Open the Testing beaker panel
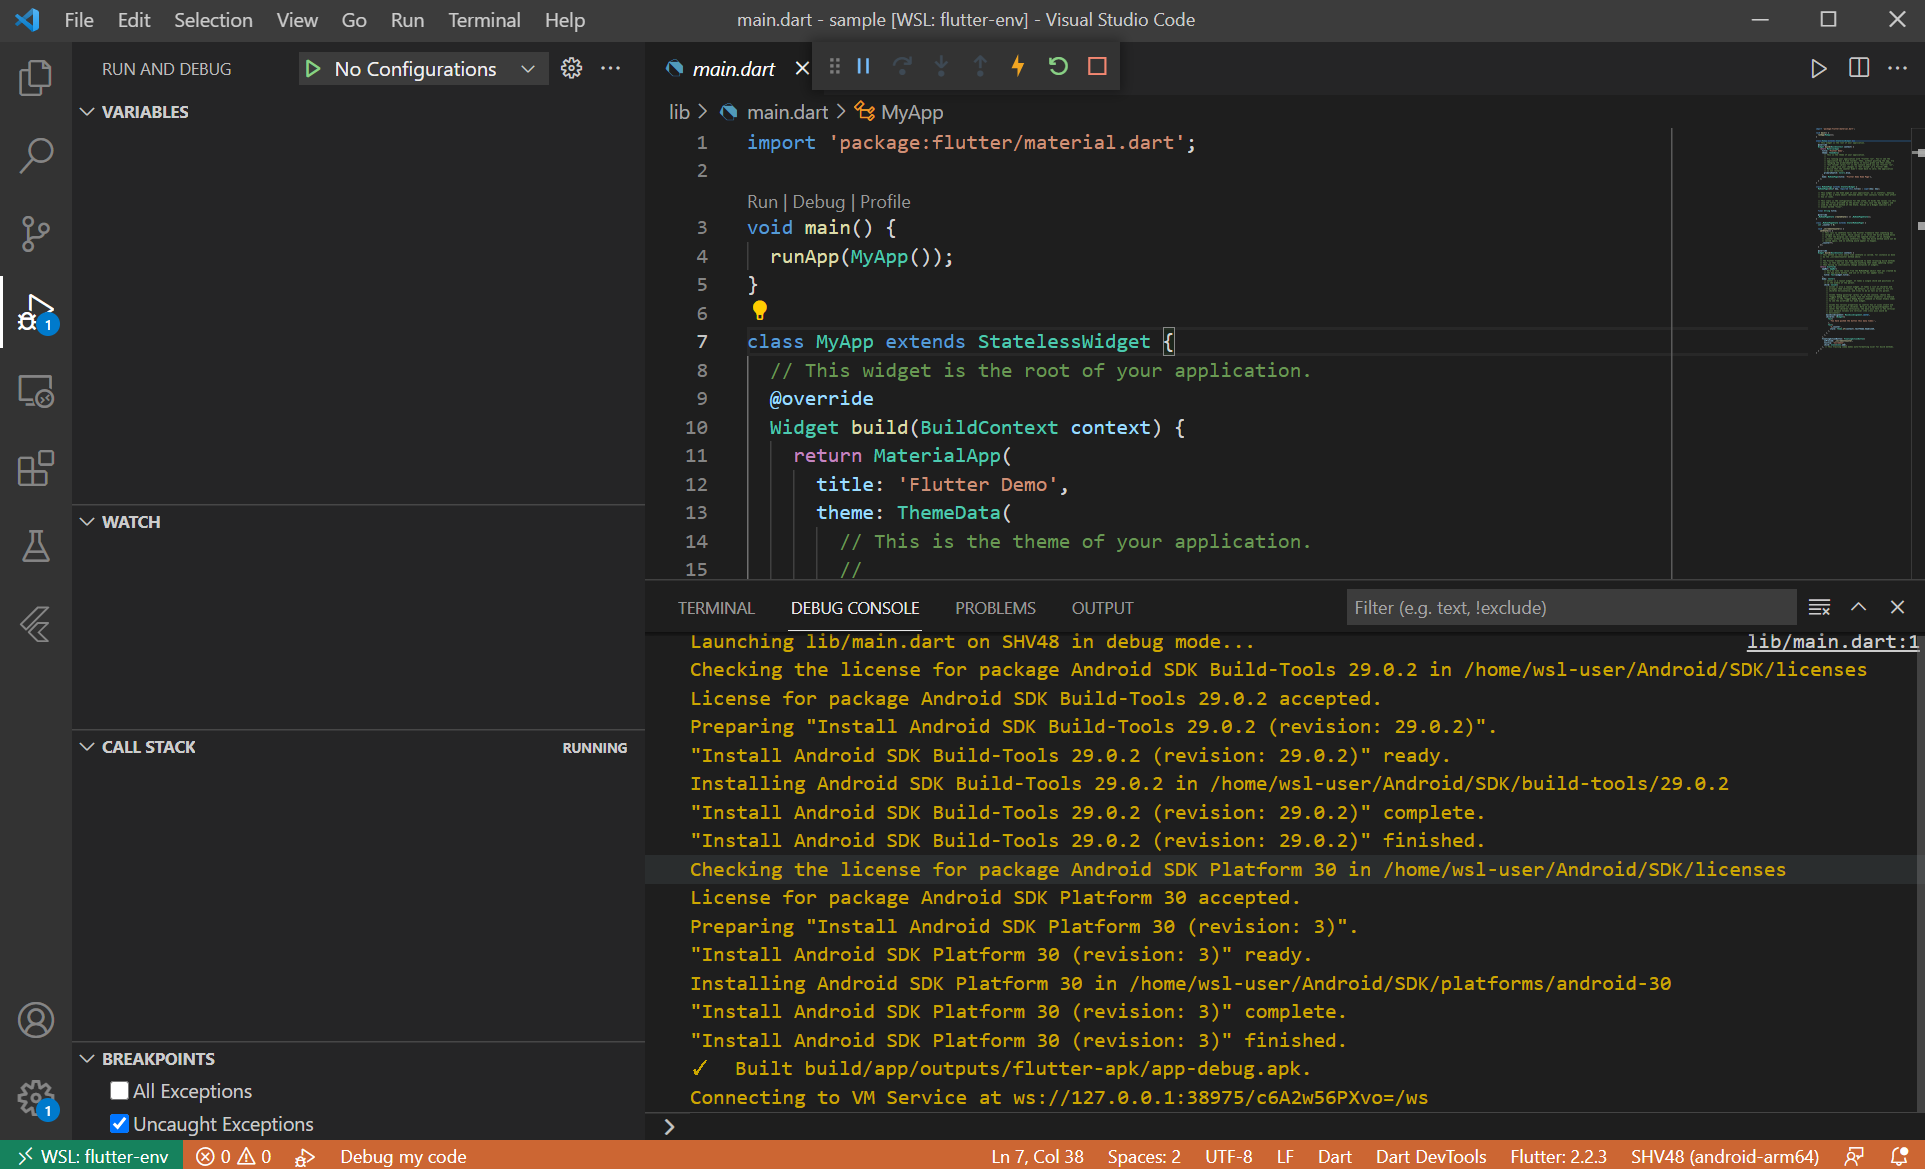 point(36,546)
